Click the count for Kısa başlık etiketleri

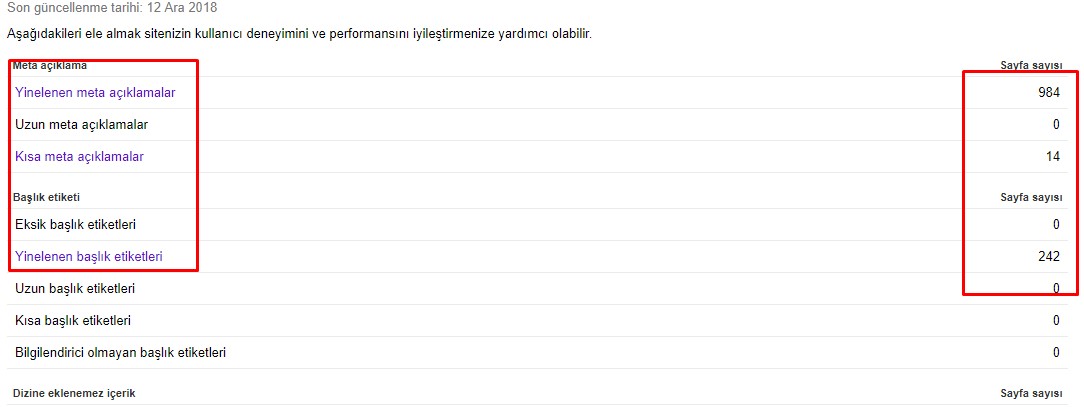click(1056, 321)
